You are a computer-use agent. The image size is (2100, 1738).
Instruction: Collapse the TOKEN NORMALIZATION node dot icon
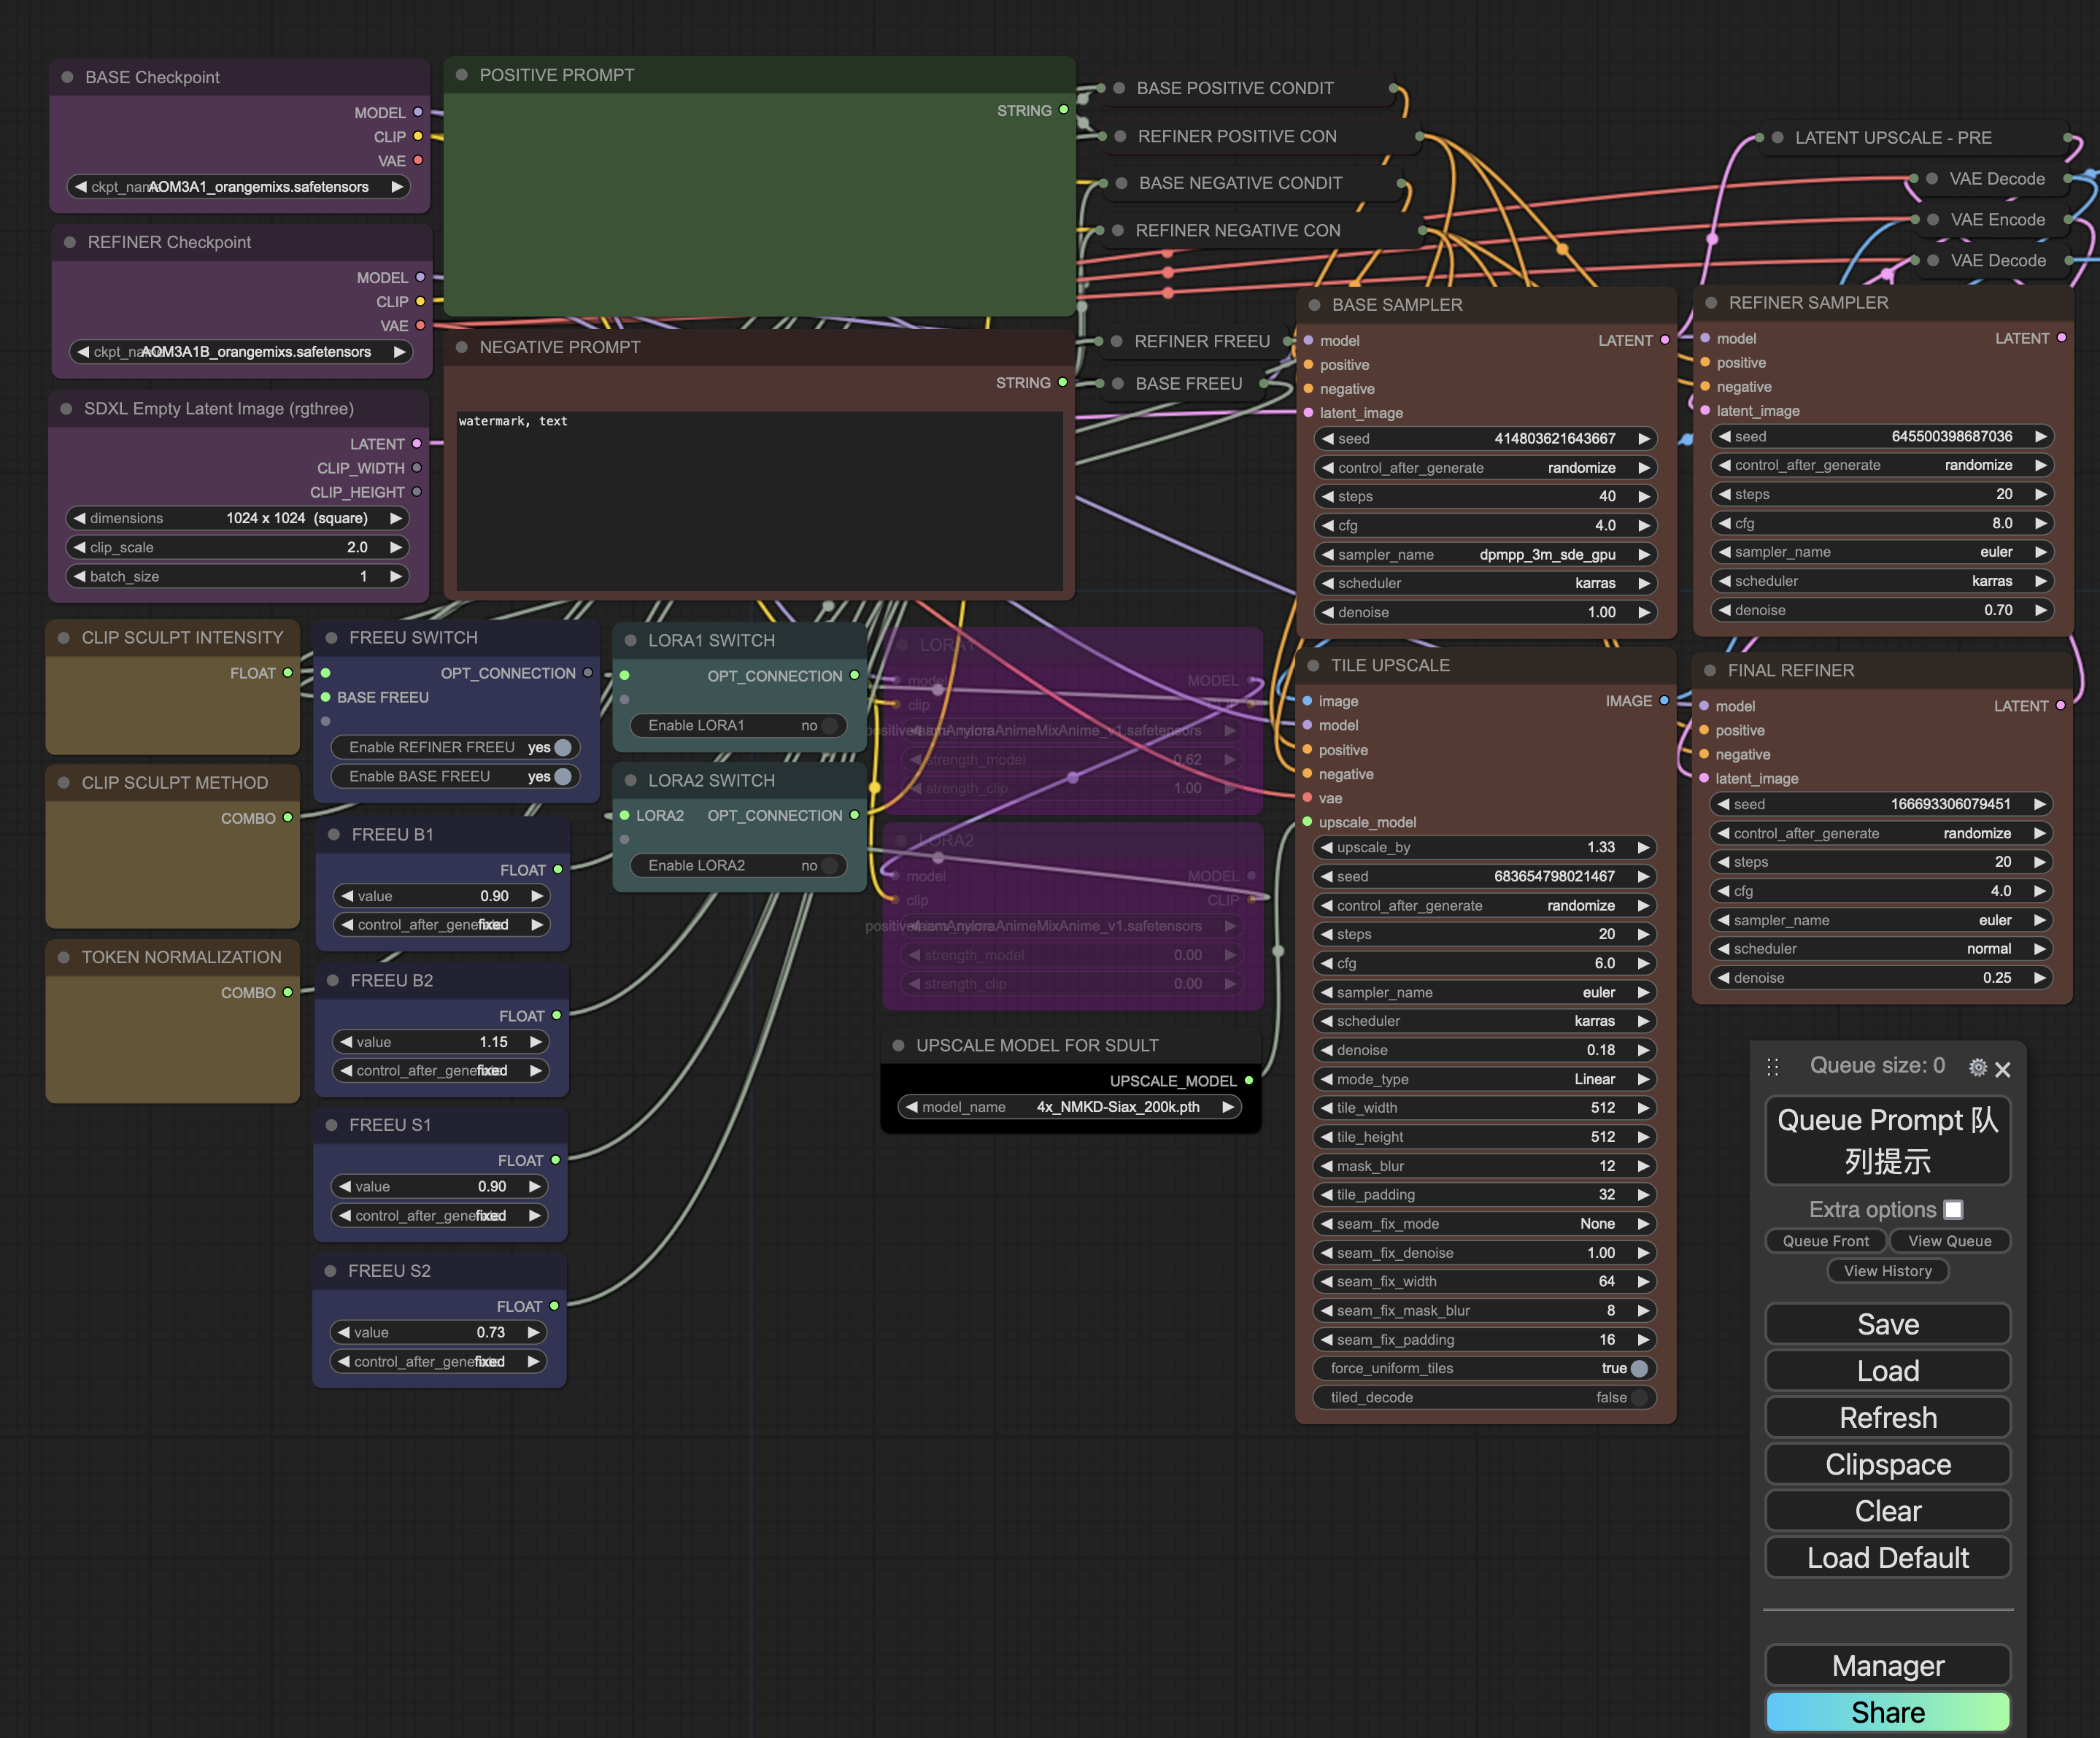coord(66,957)
